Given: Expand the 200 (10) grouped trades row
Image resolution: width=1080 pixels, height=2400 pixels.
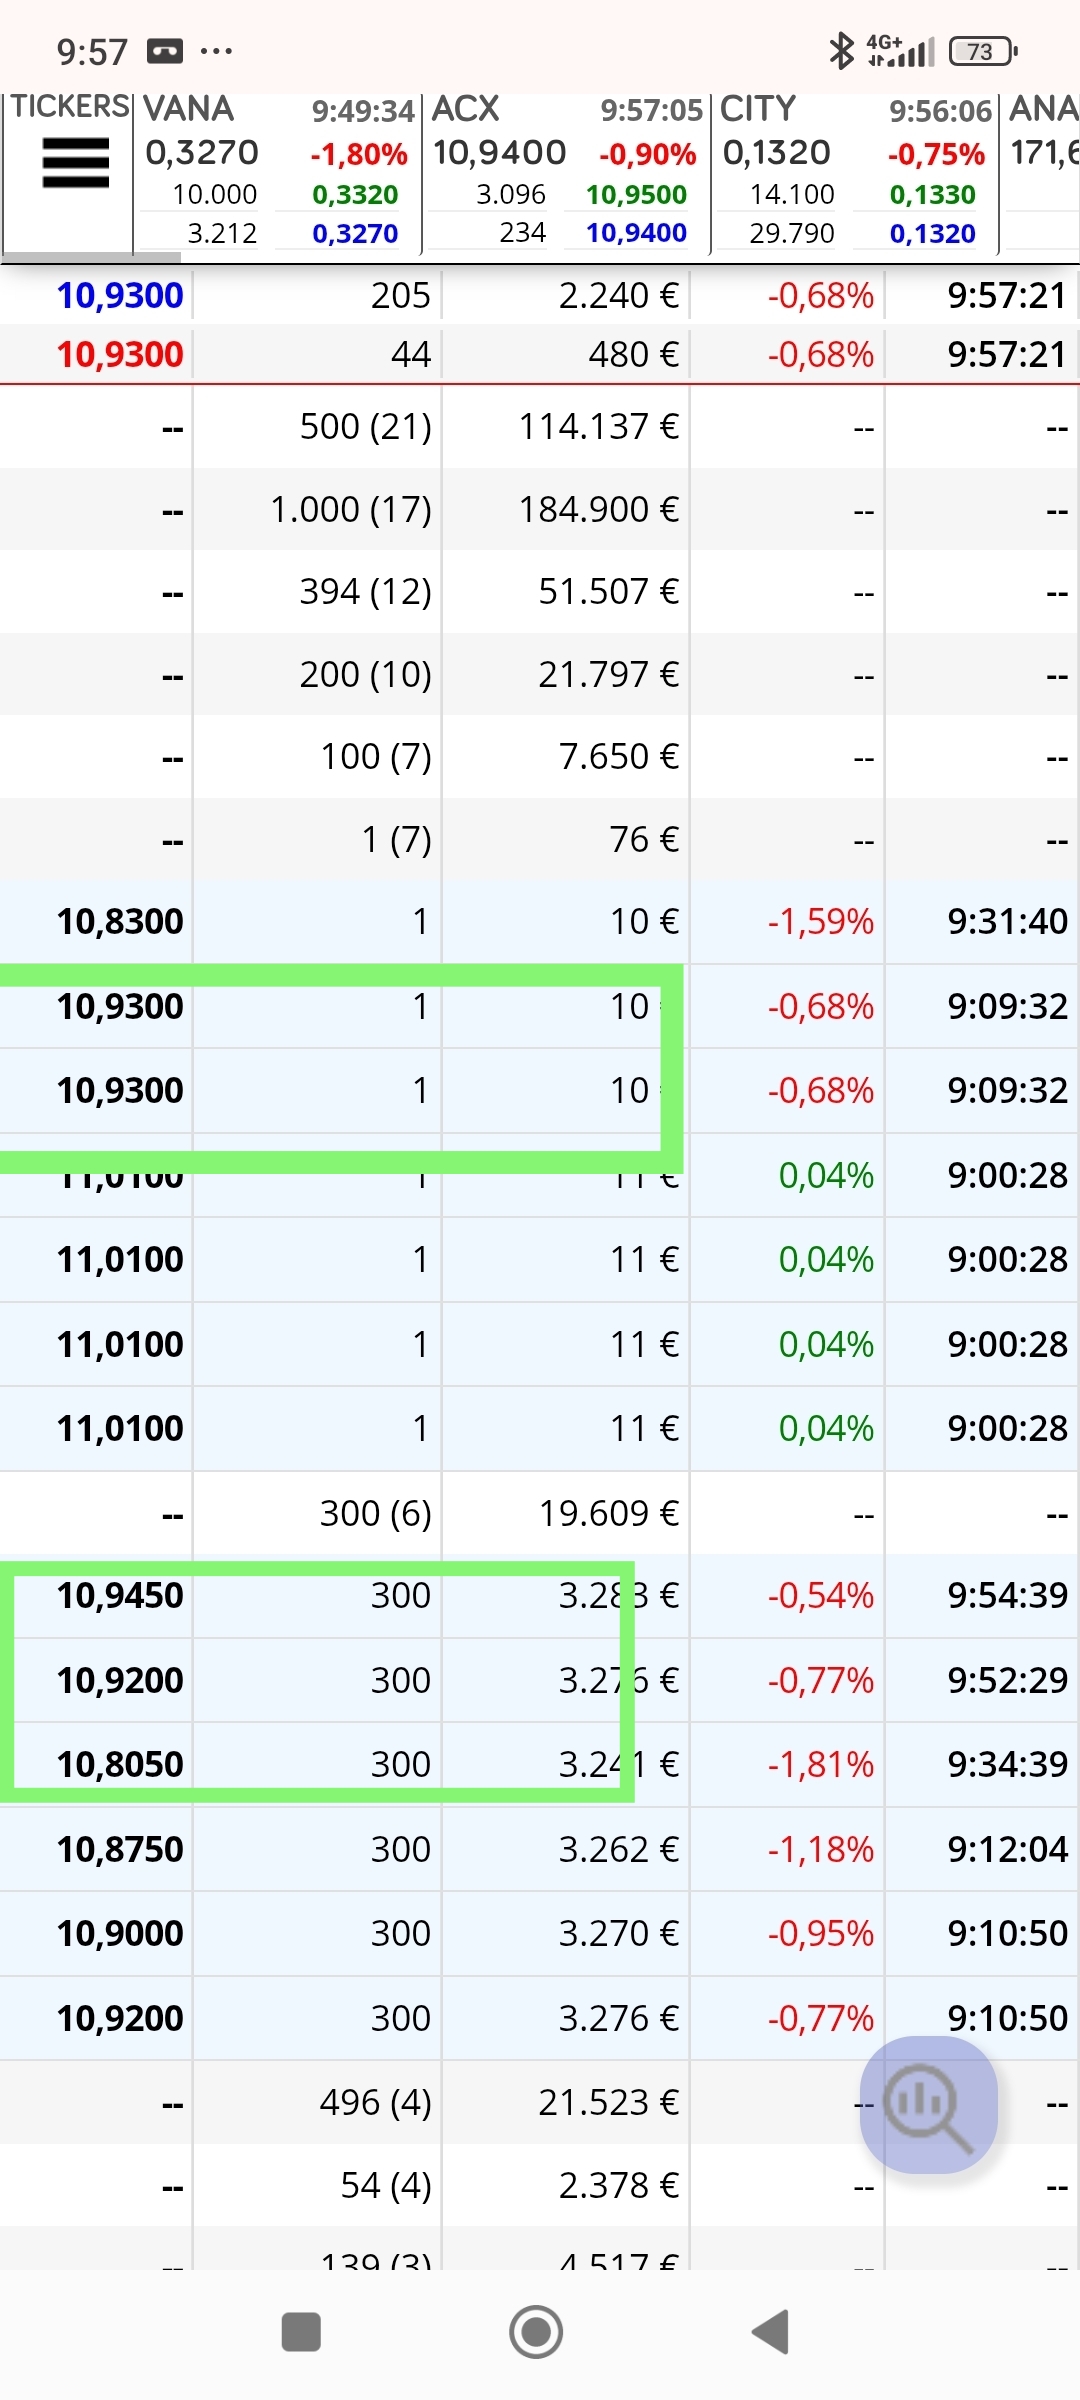Looking at the screenshot, I should 540,675.
